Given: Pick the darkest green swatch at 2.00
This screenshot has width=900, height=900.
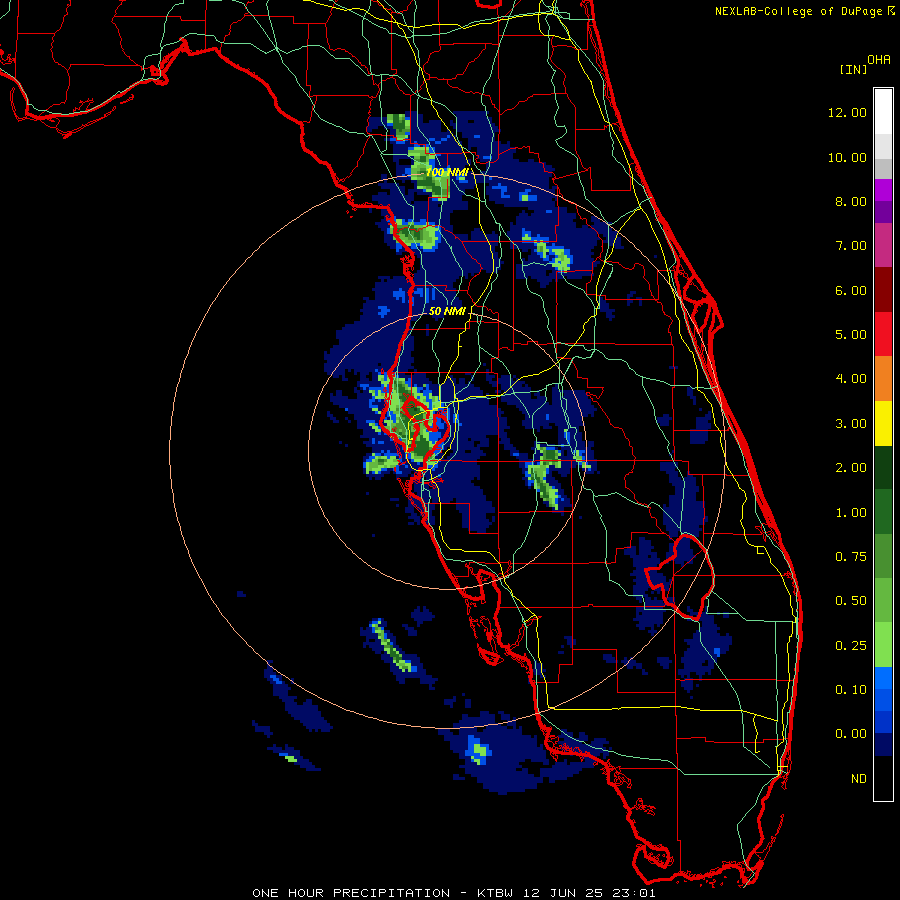Looking at the screenshot, I should [x=883, y=467].
